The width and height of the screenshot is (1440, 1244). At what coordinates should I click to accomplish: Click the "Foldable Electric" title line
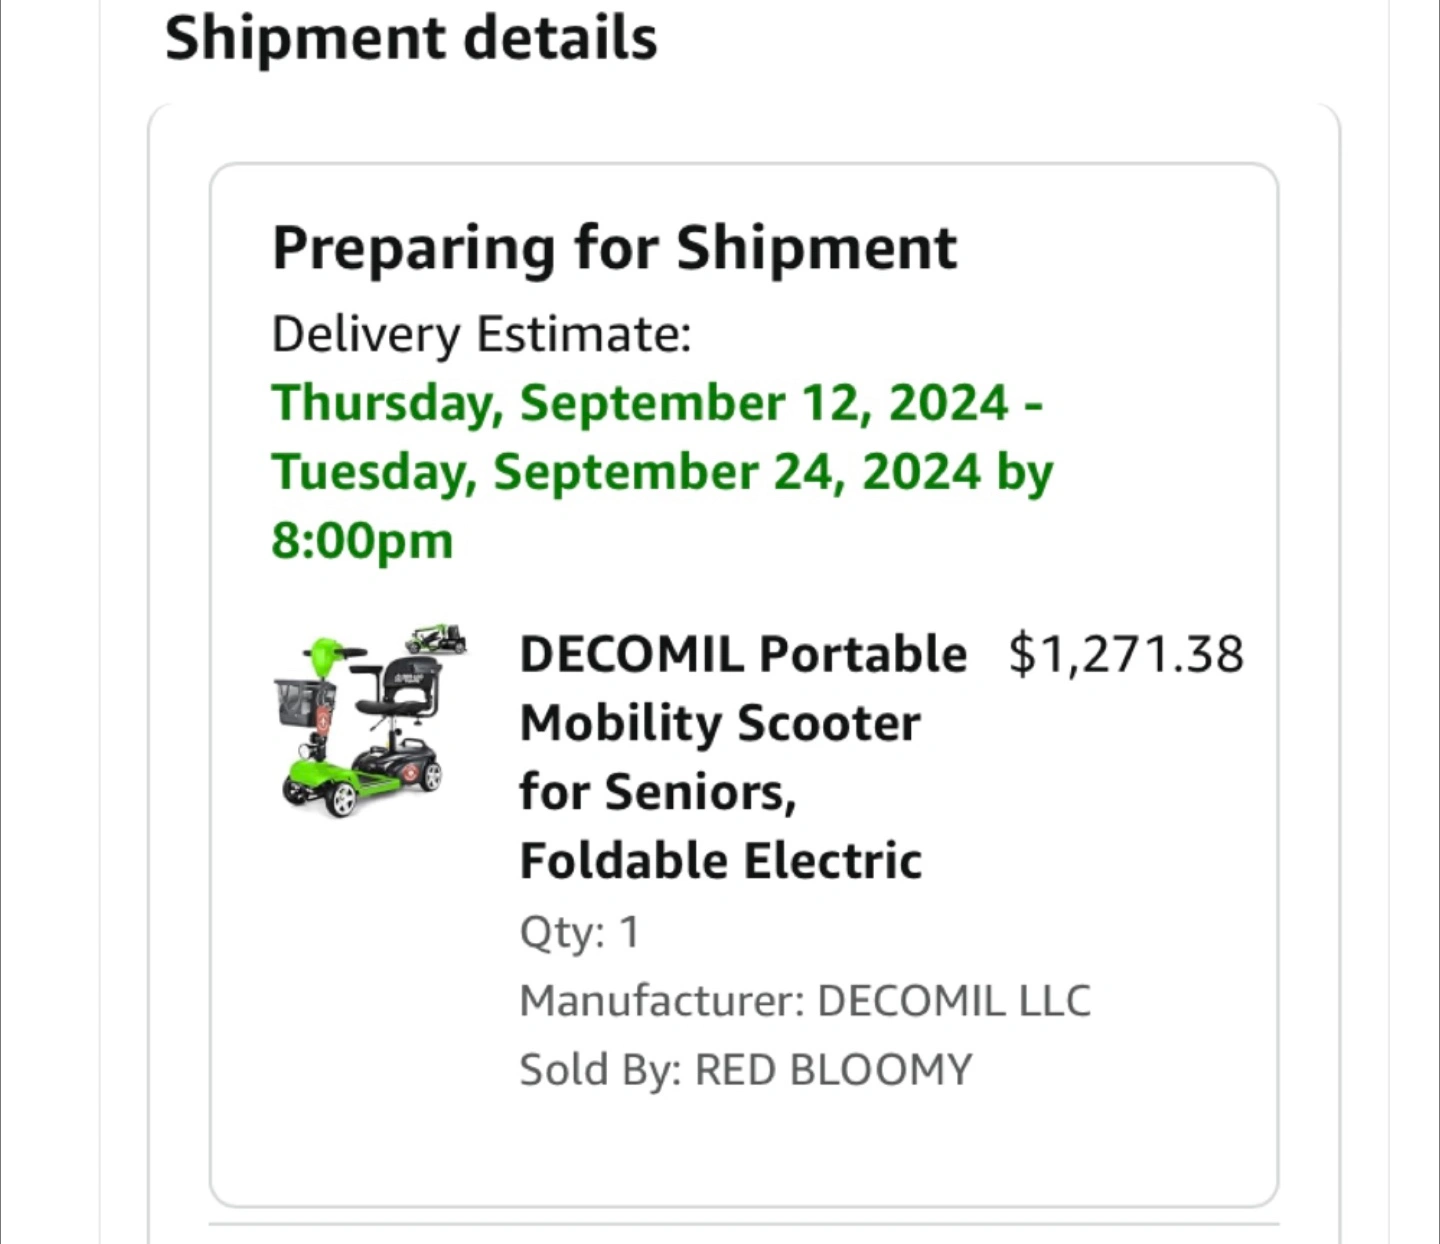(720, 861)
